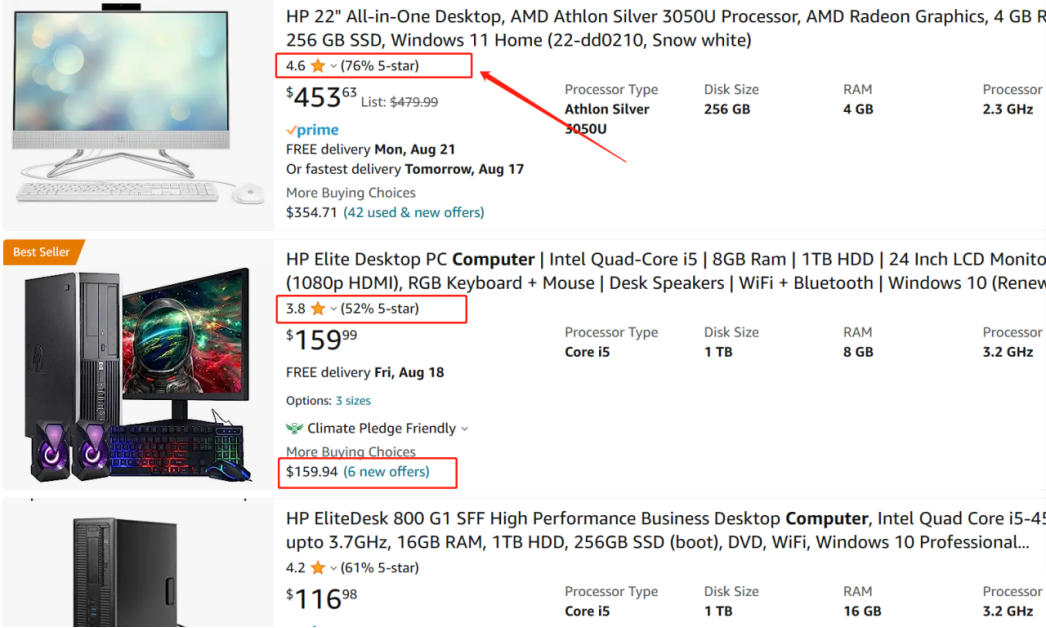Viewport: 1046px width, 628px height.
Task: Open the 42 used & new offers link
Action: [x=414, y=212]
